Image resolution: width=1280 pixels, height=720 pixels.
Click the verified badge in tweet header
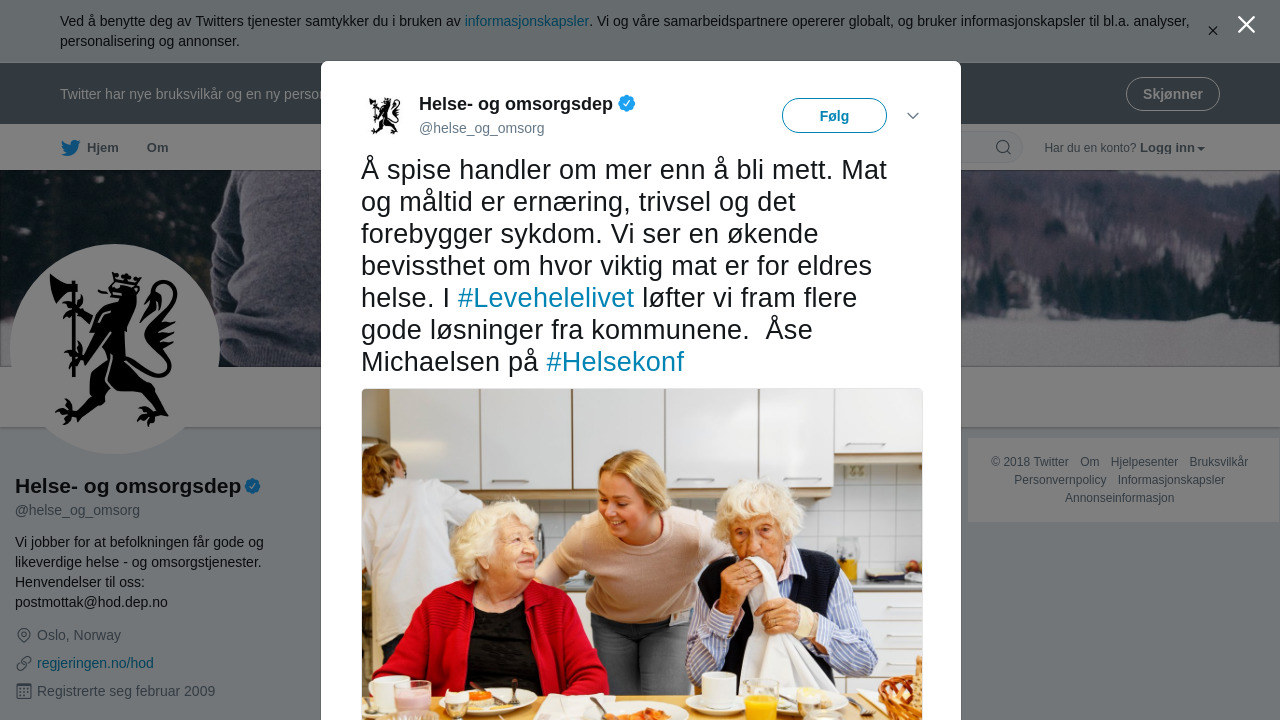tap(627, 103)
